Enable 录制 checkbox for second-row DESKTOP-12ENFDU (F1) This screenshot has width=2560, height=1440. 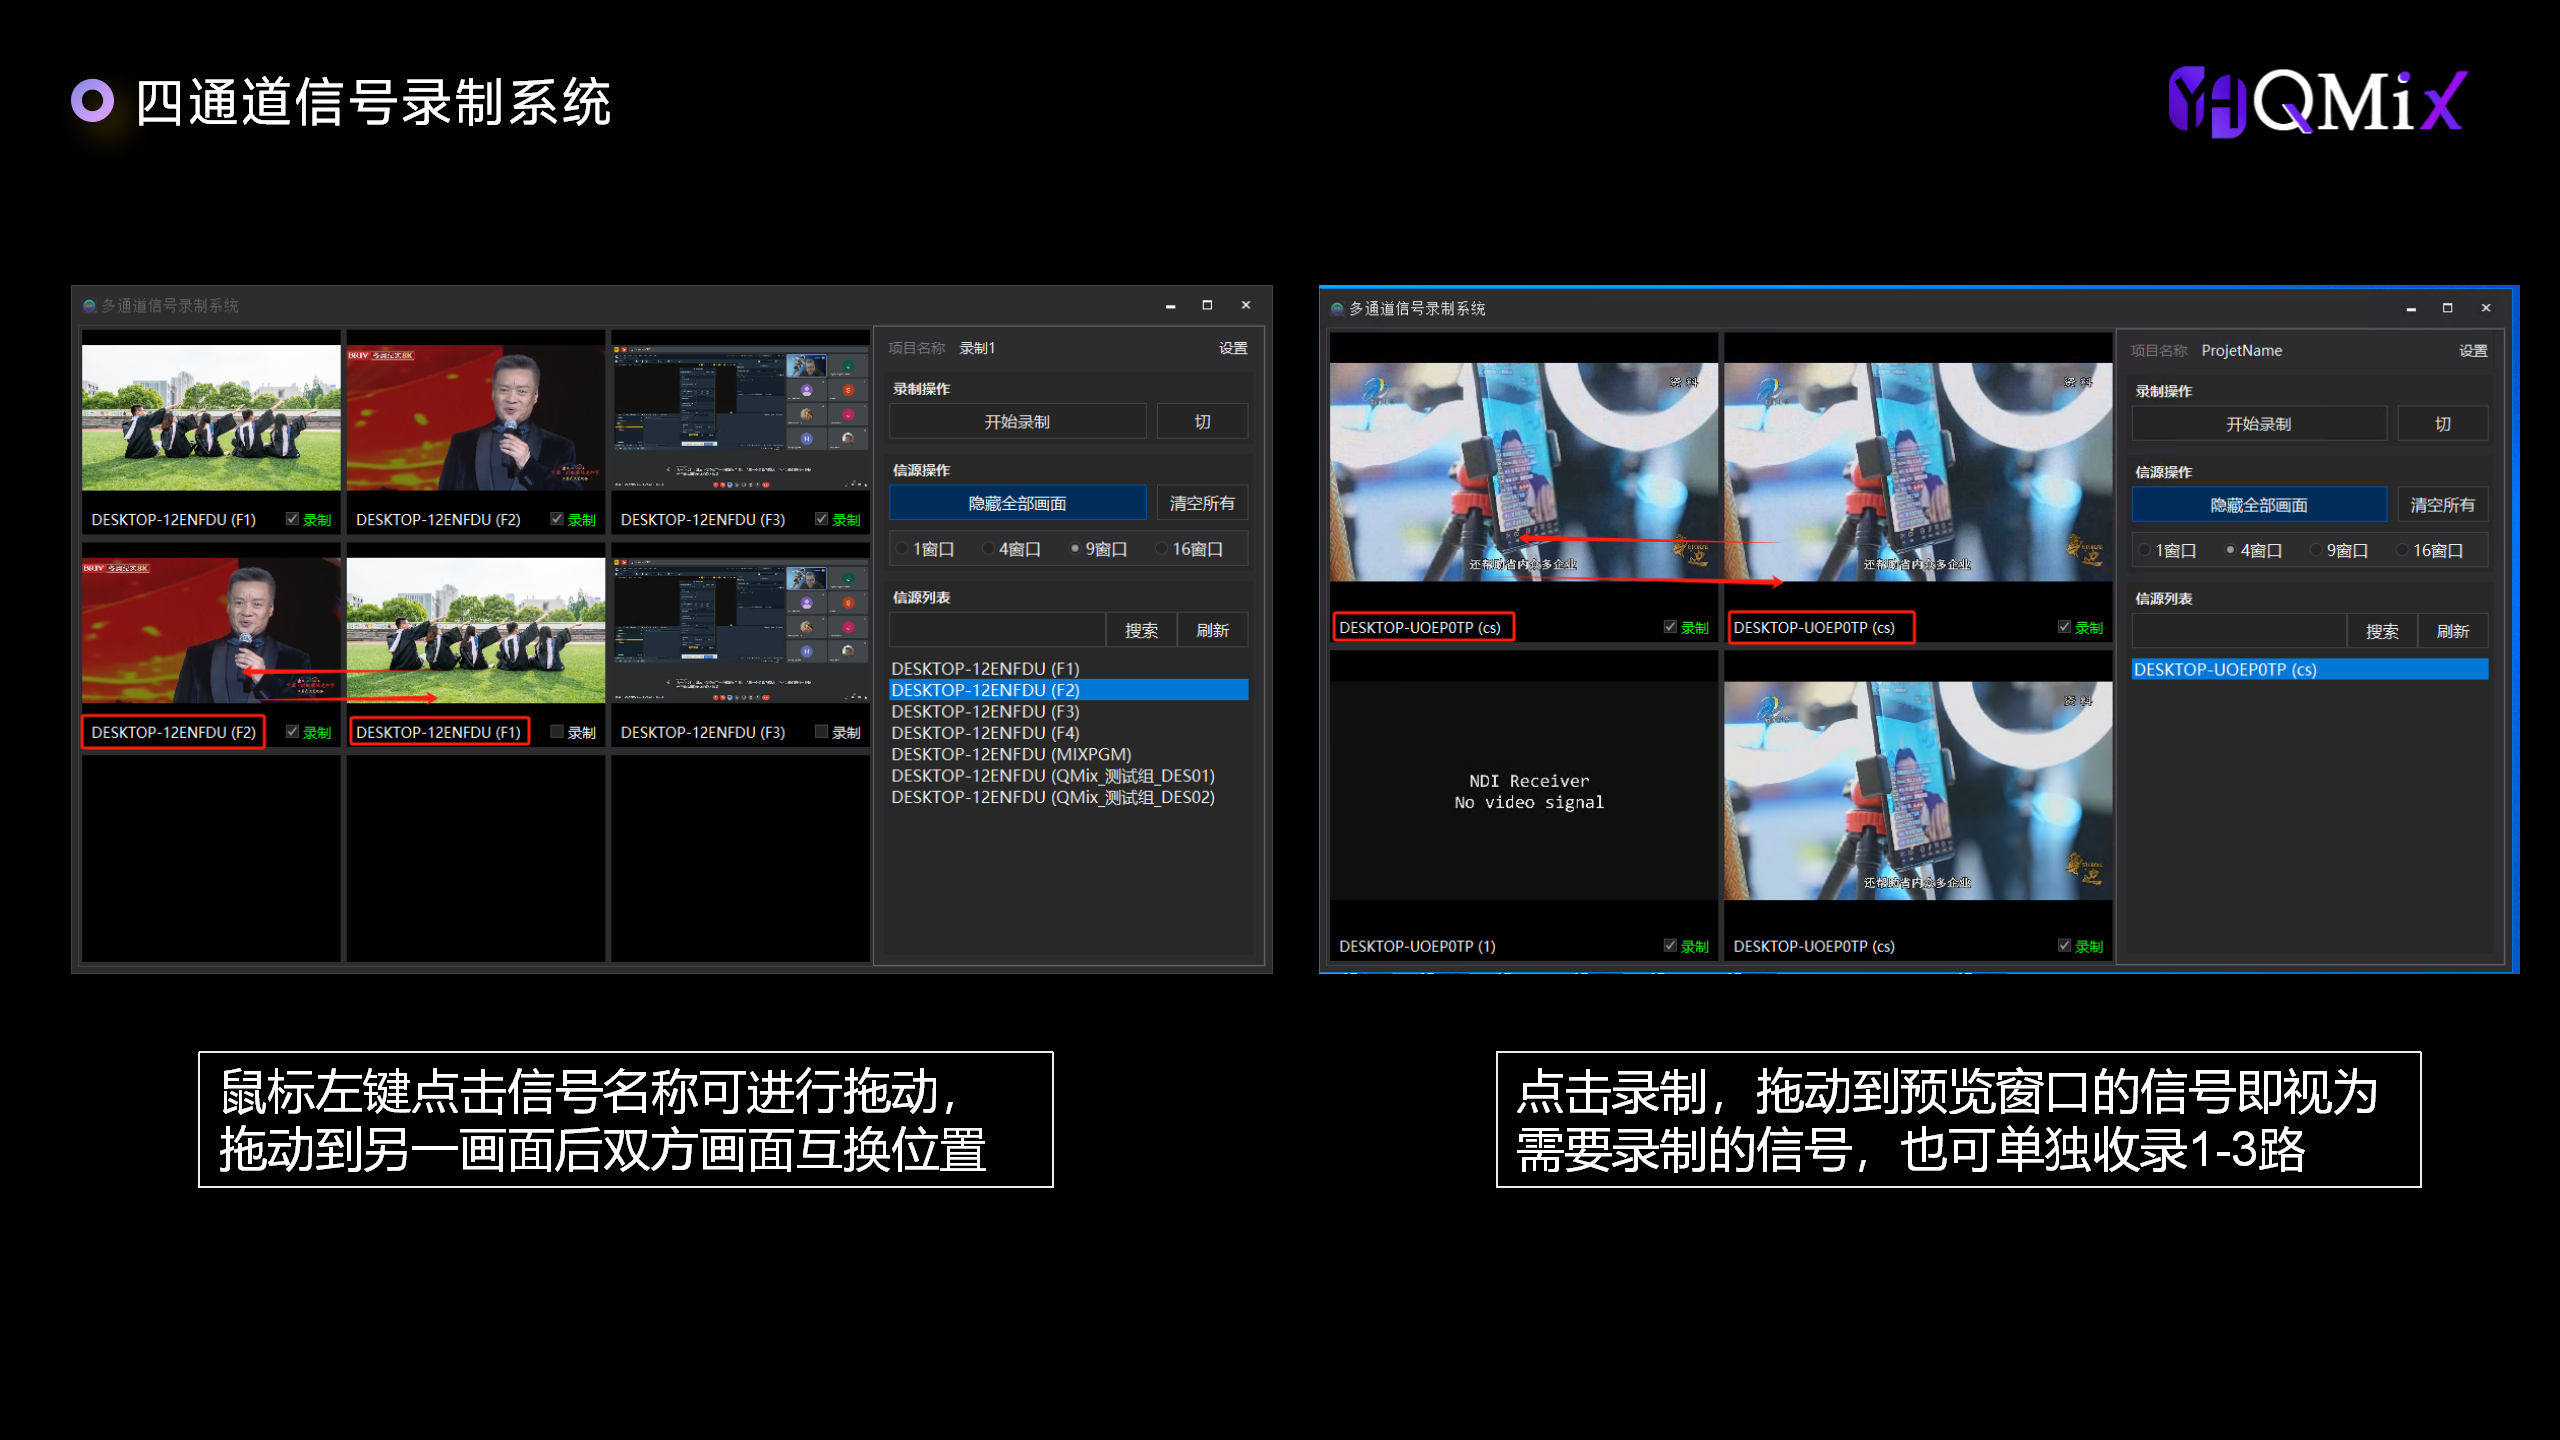(x=557, y=732)
